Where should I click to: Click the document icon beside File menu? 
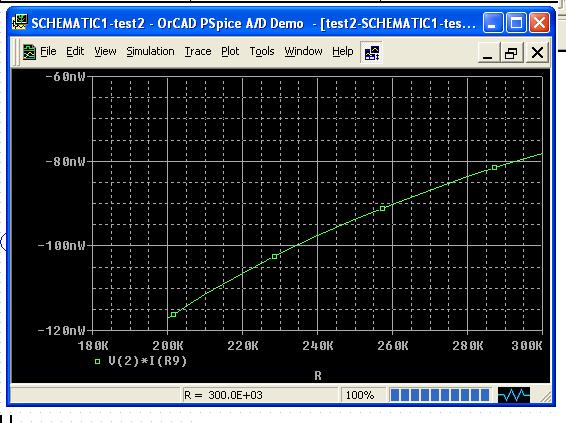point(29,52)
